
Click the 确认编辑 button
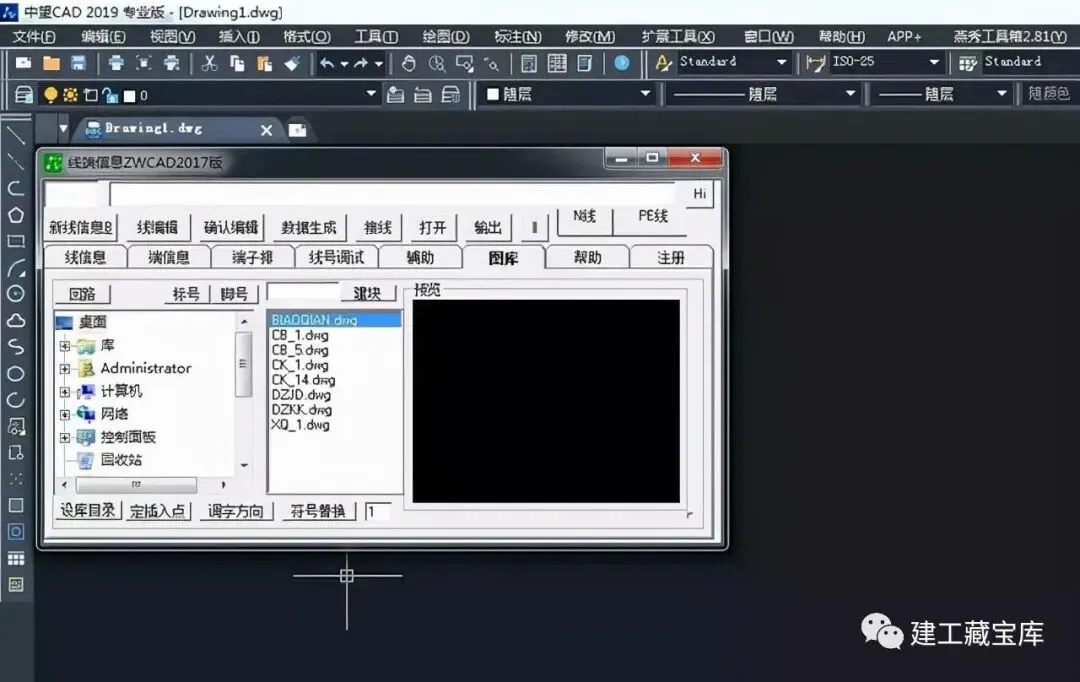231,227
